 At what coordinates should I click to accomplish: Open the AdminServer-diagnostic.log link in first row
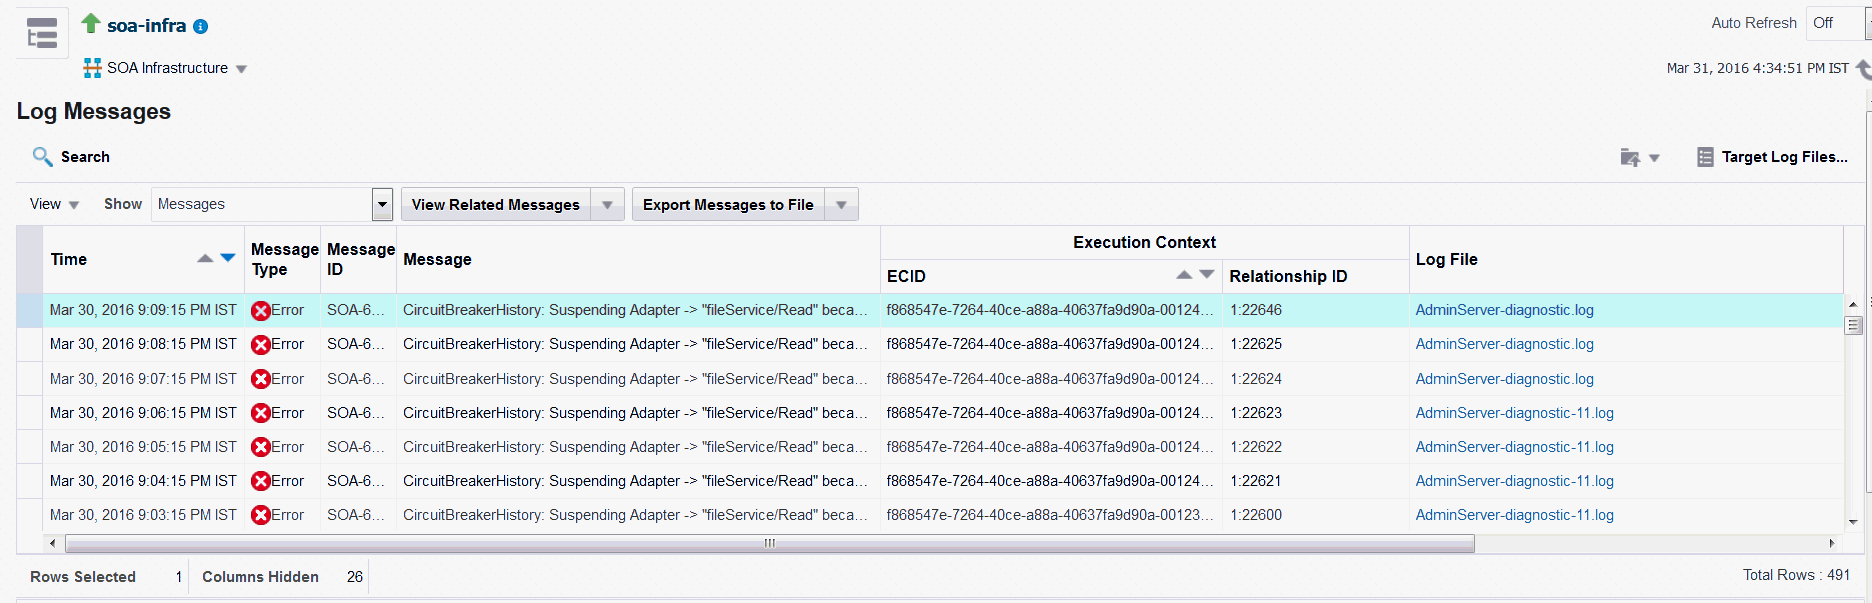tap(1504, 310)
